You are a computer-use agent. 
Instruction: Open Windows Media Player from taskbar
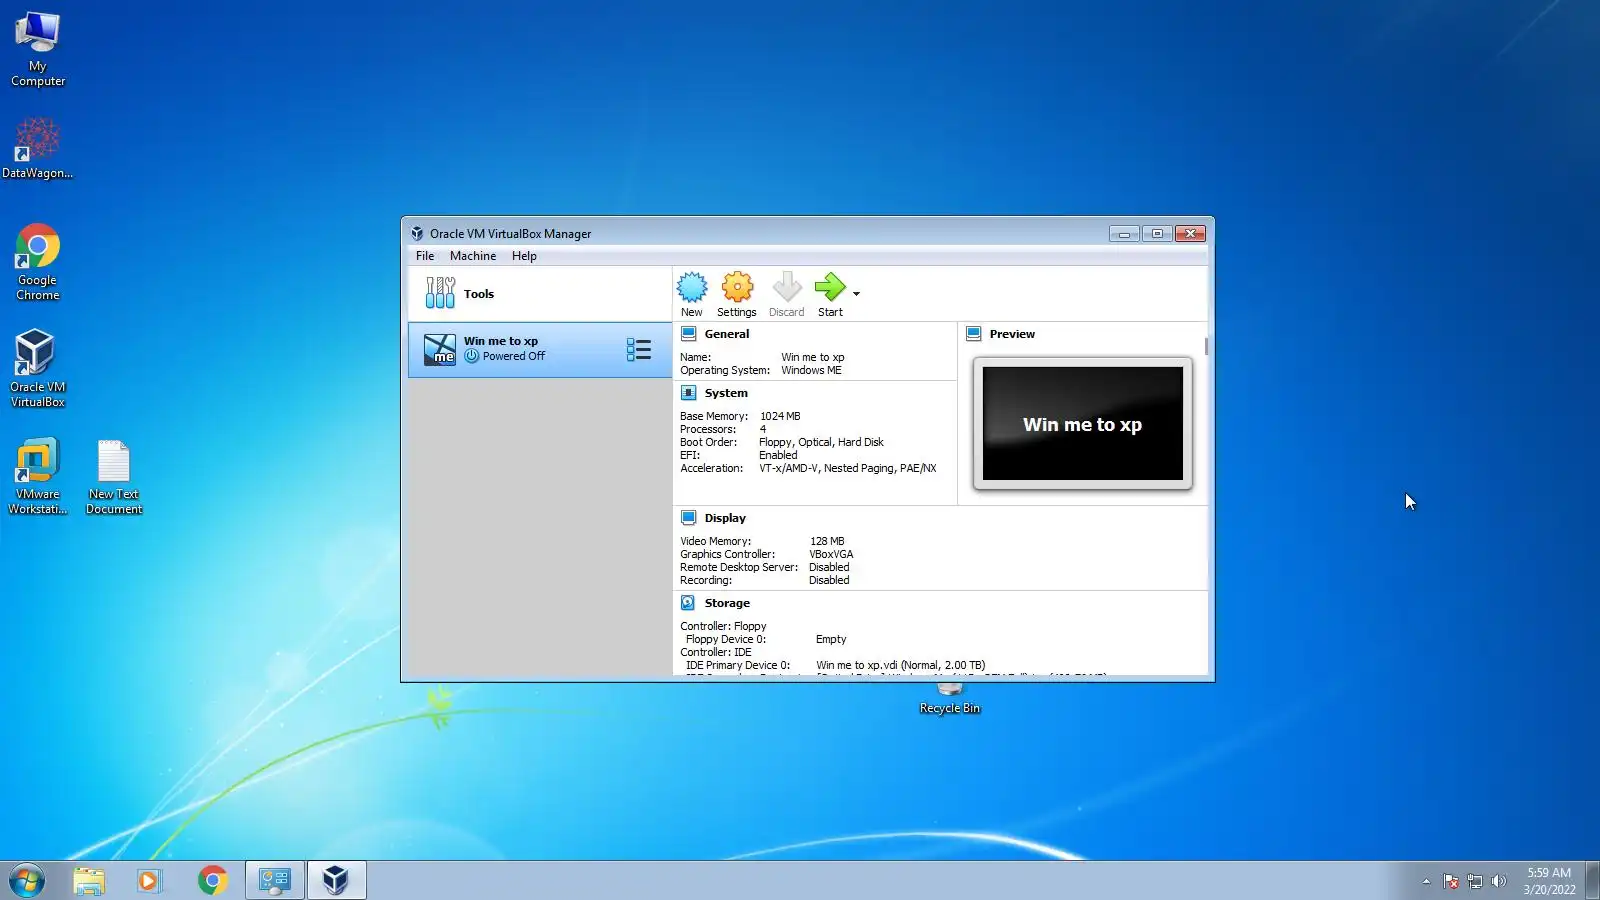(149, 880)
